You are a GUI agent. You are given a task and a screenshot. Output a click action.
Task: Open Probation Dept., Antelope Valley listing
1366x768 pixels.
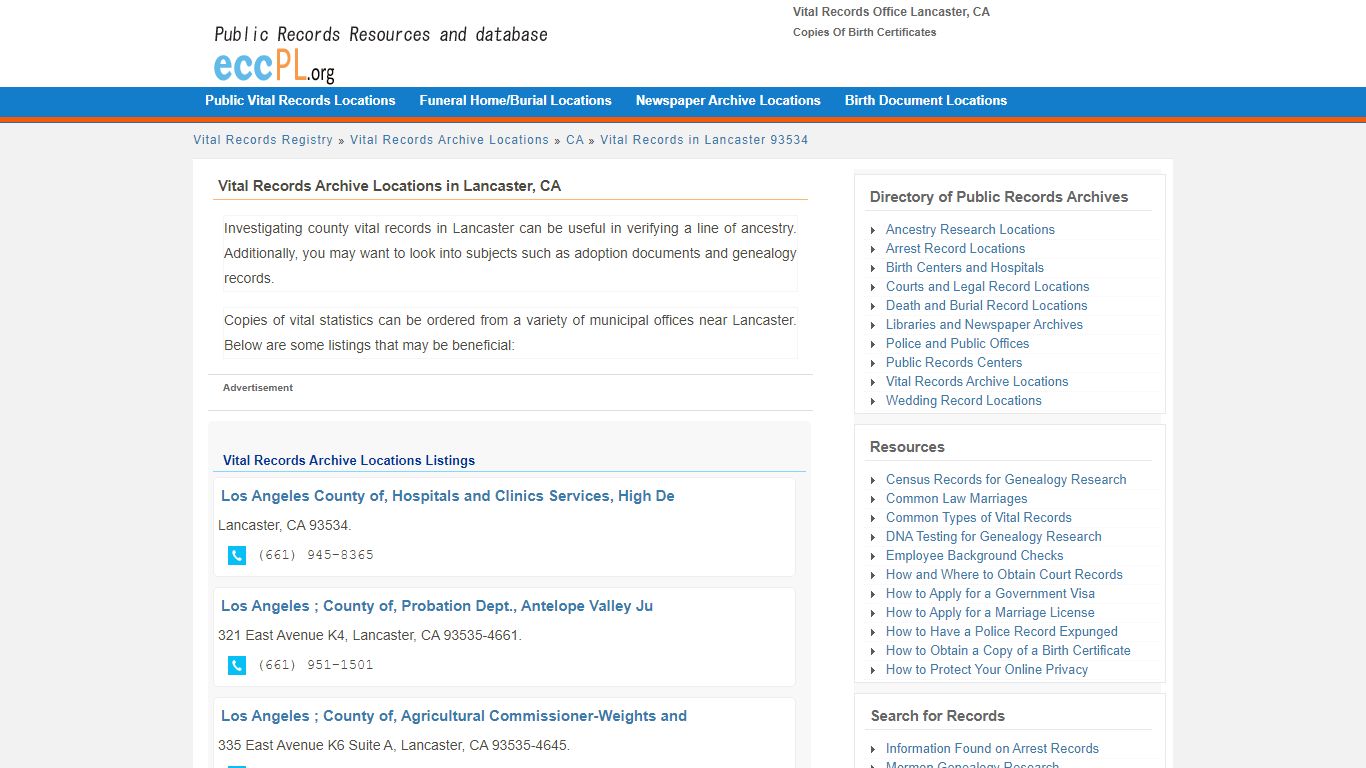point(437,606)
